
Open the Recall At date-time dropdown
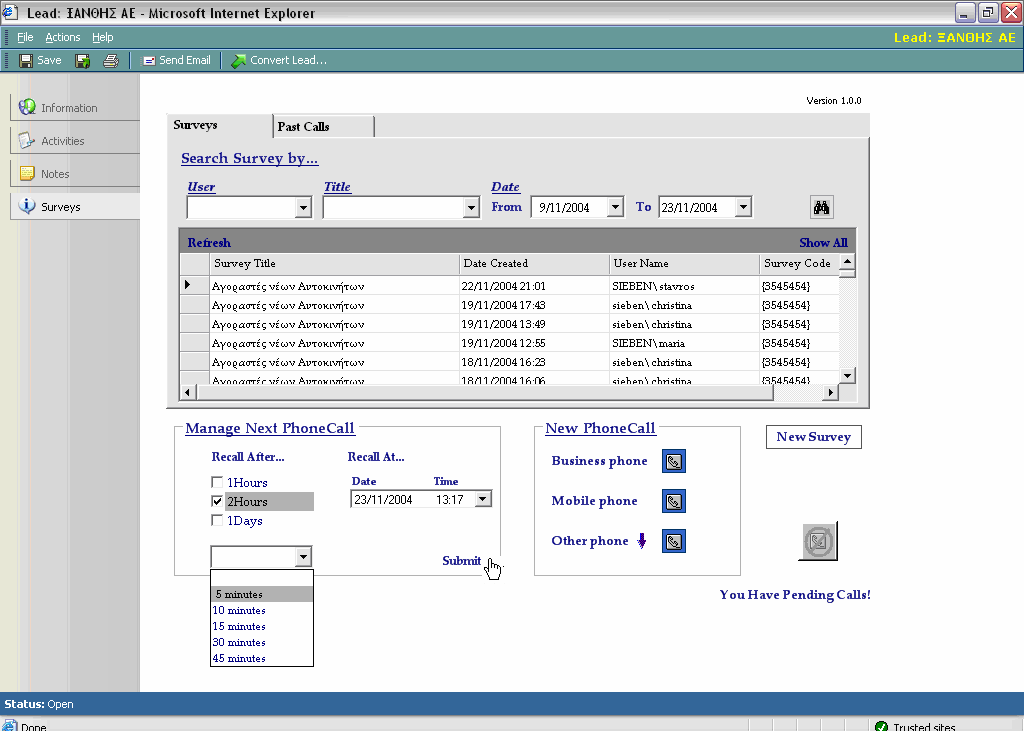pos(483,499)
